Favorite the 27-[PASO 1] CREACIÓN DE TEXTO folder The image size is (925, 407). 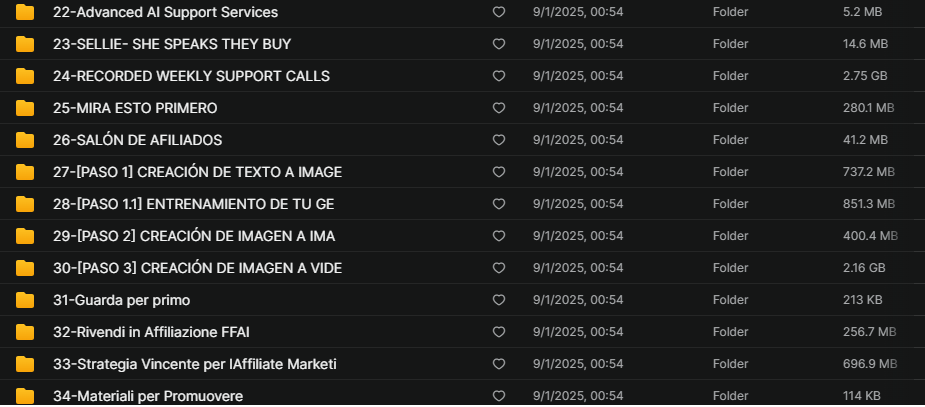tap(499, 172)
